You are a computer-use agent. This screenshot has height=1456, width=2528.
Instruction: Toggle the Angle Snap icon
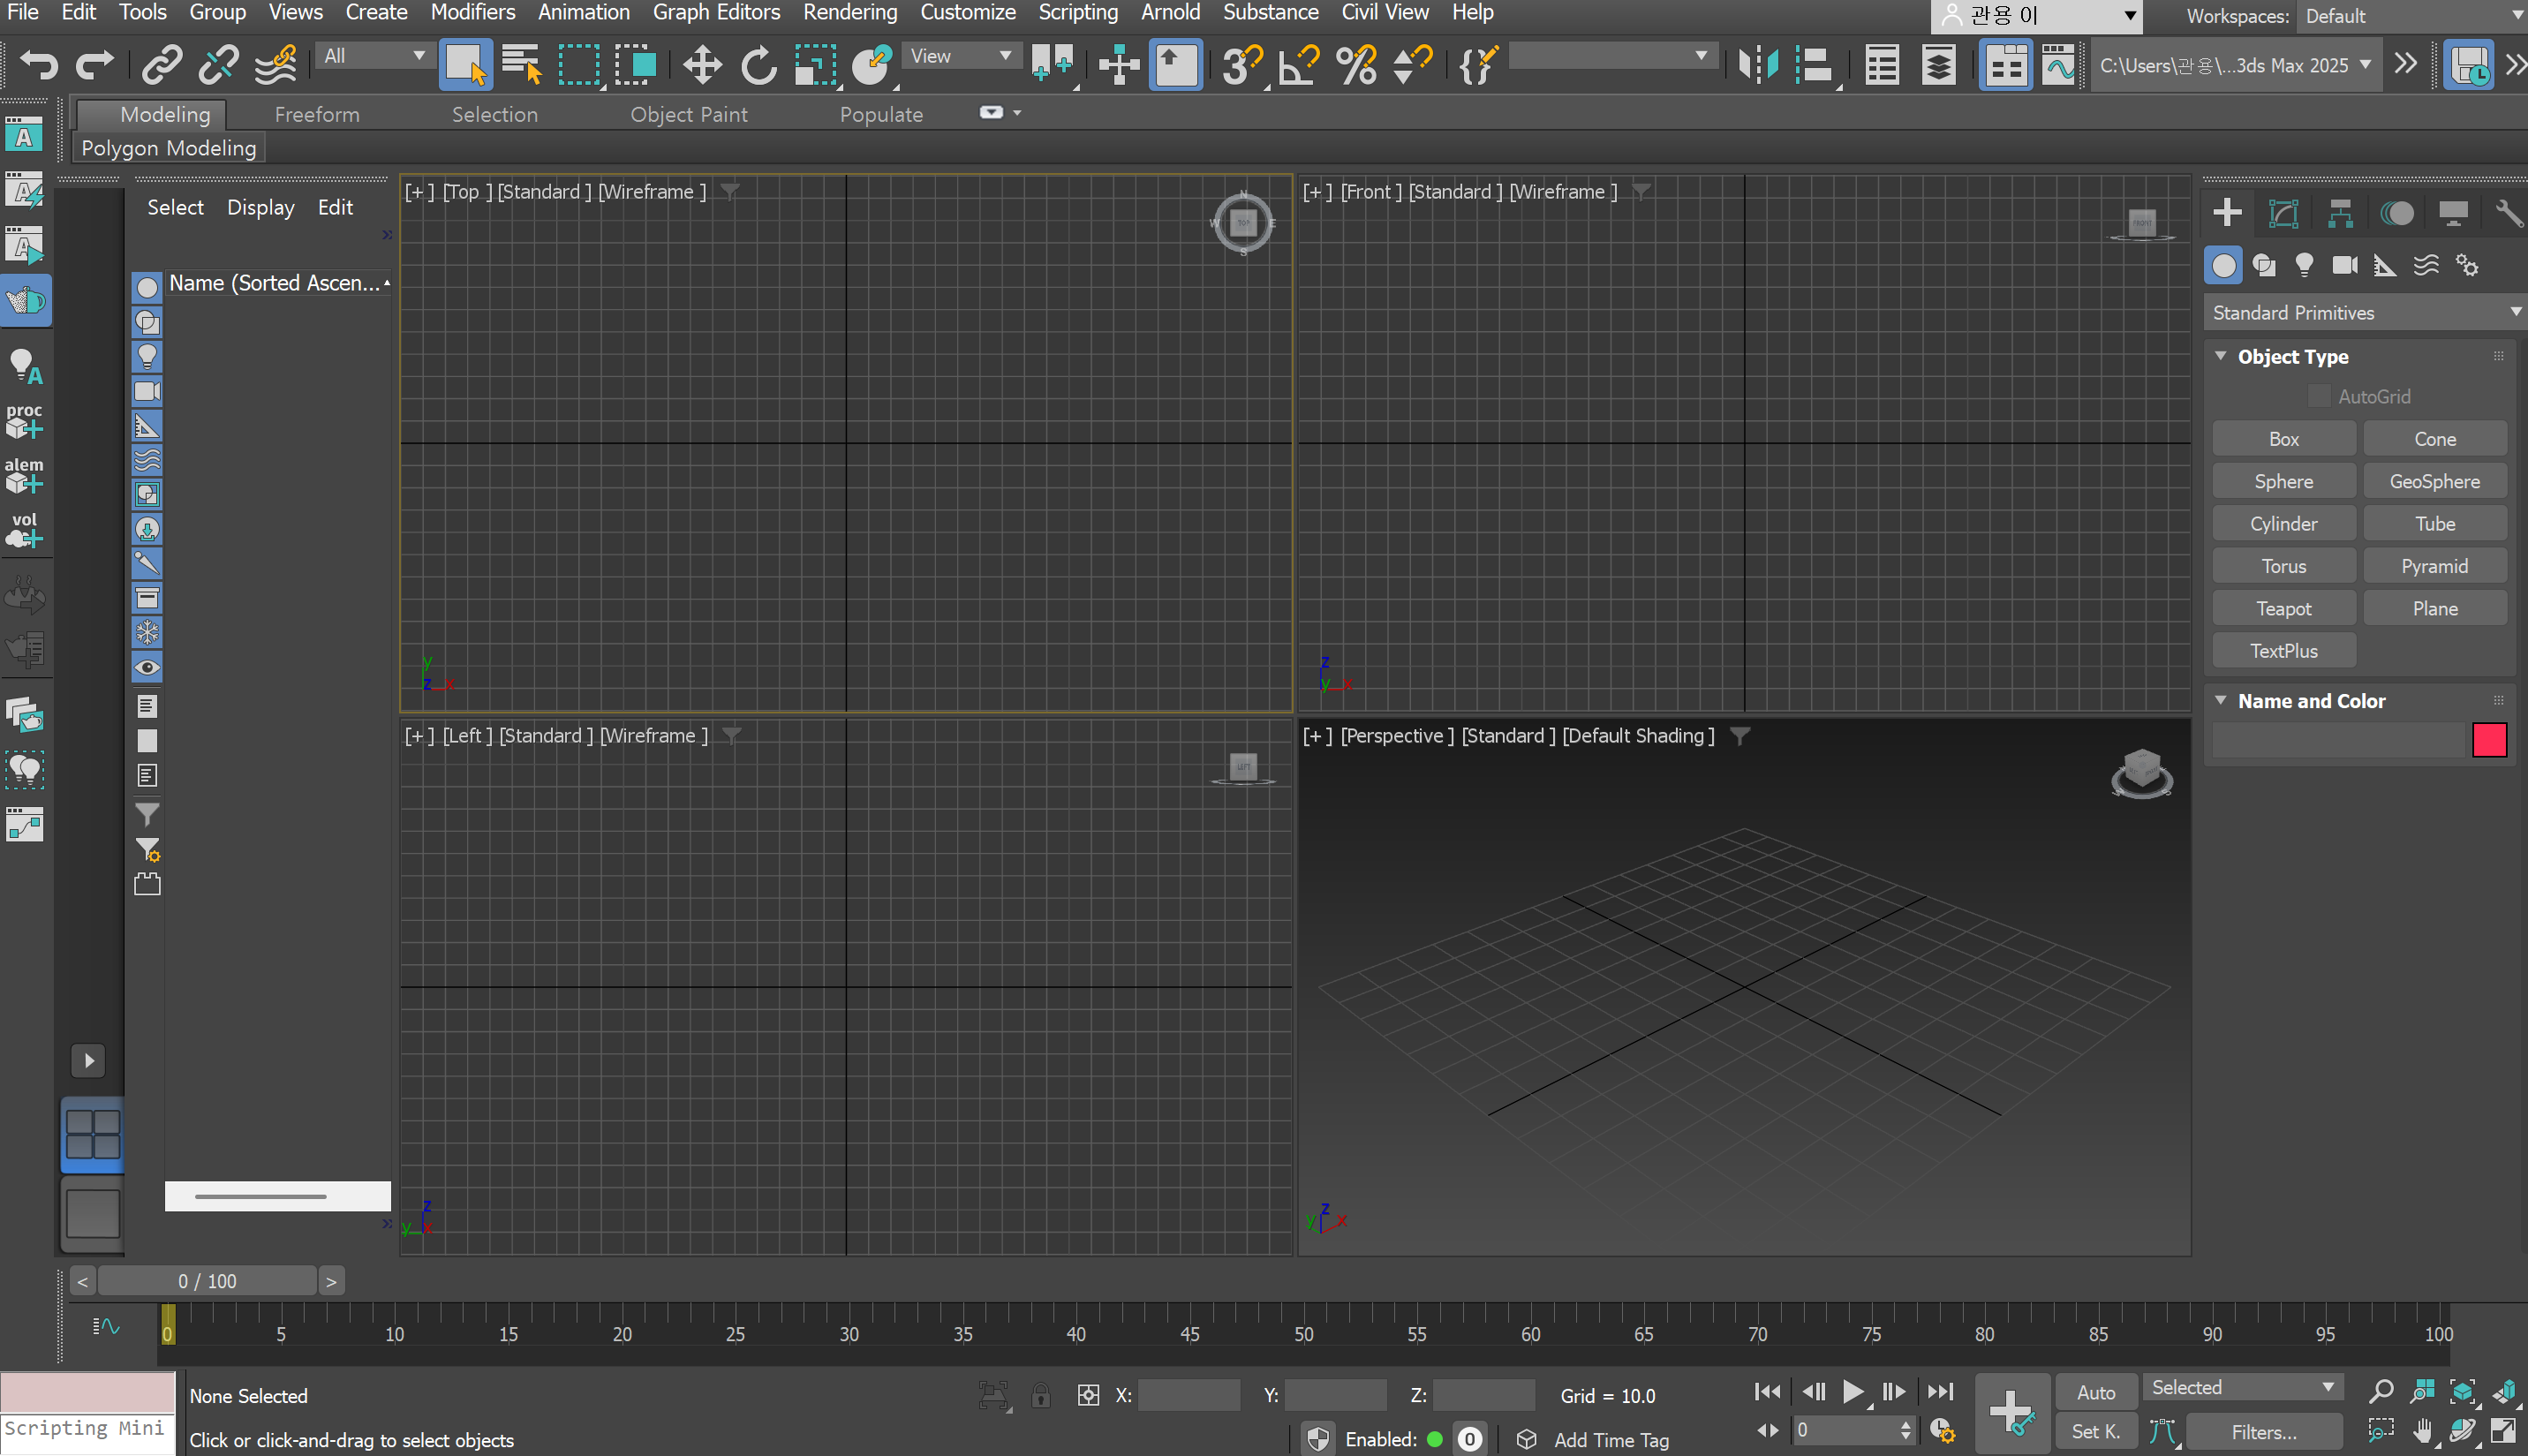(x=1299, y=65)
